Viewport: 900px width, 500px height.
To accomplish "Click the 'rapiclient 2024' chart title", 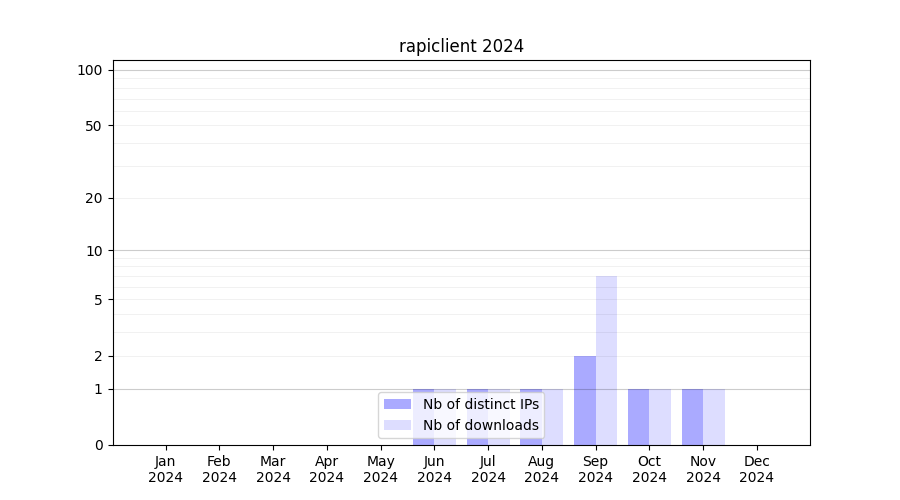I will (461, 46).
